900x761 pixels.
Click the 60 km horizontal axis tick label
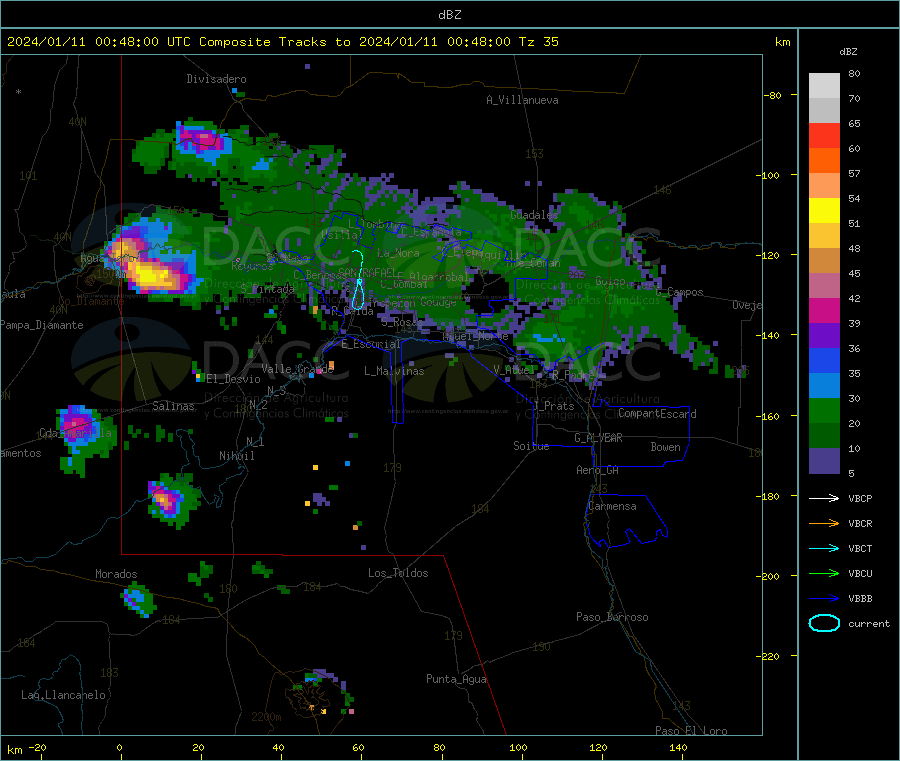pos(358,748)
